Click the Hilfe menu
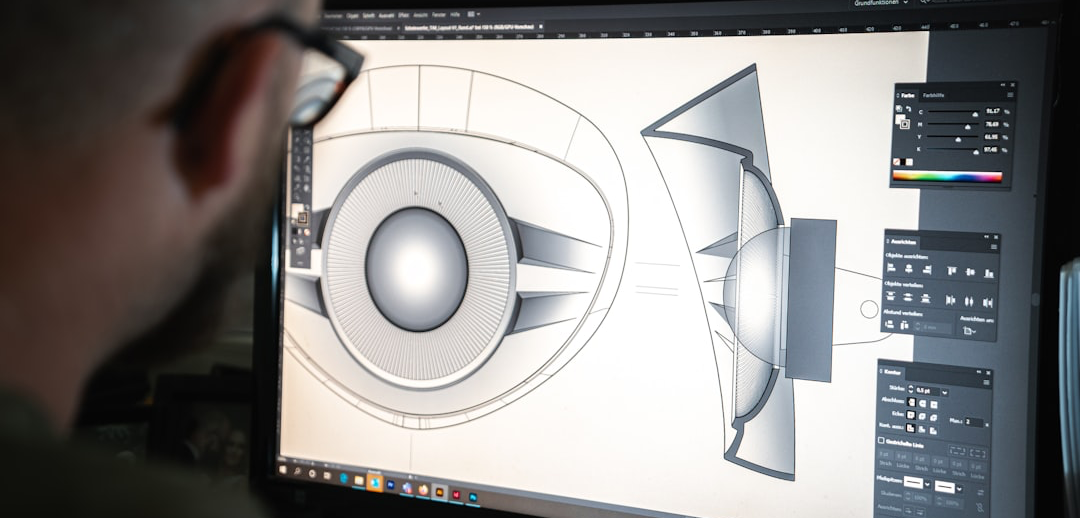 [455, 14]
